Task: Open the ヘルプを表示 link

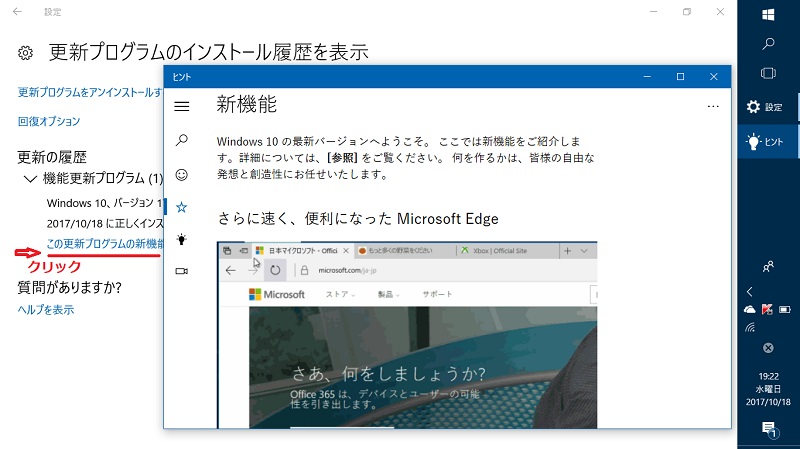Action: [46, 310]
